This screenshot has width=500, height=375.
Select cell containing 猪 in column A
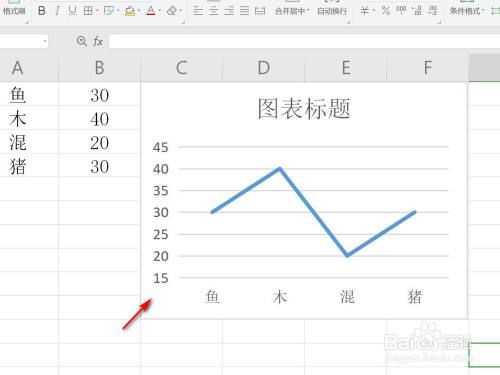(x=29, y=166)
